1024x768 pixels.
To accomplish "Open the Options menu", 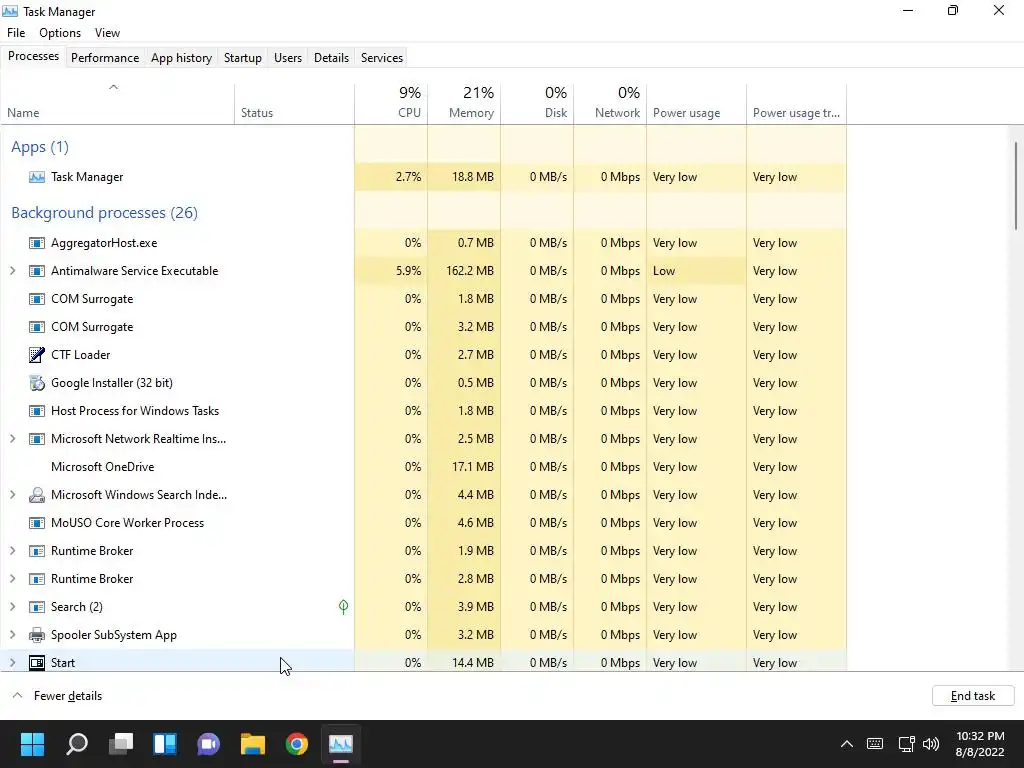I will pos(59,33).
